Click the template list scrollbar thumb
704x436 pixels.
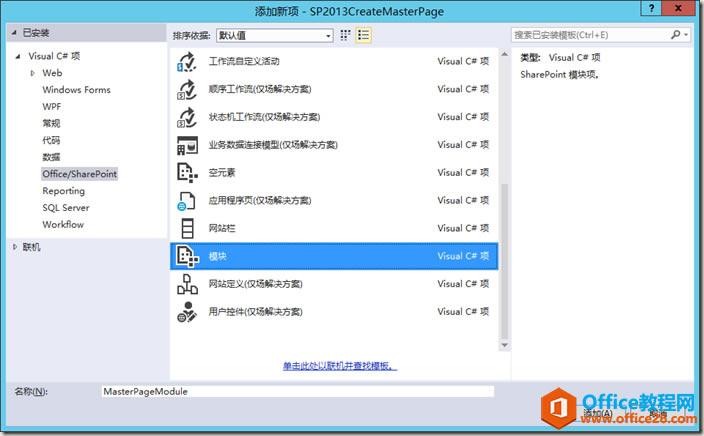point(504,261)
